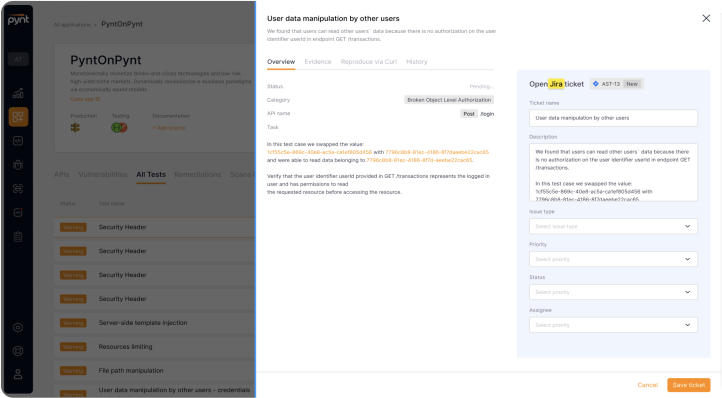Click the Pynt logo in sidebar

[18, 19]
